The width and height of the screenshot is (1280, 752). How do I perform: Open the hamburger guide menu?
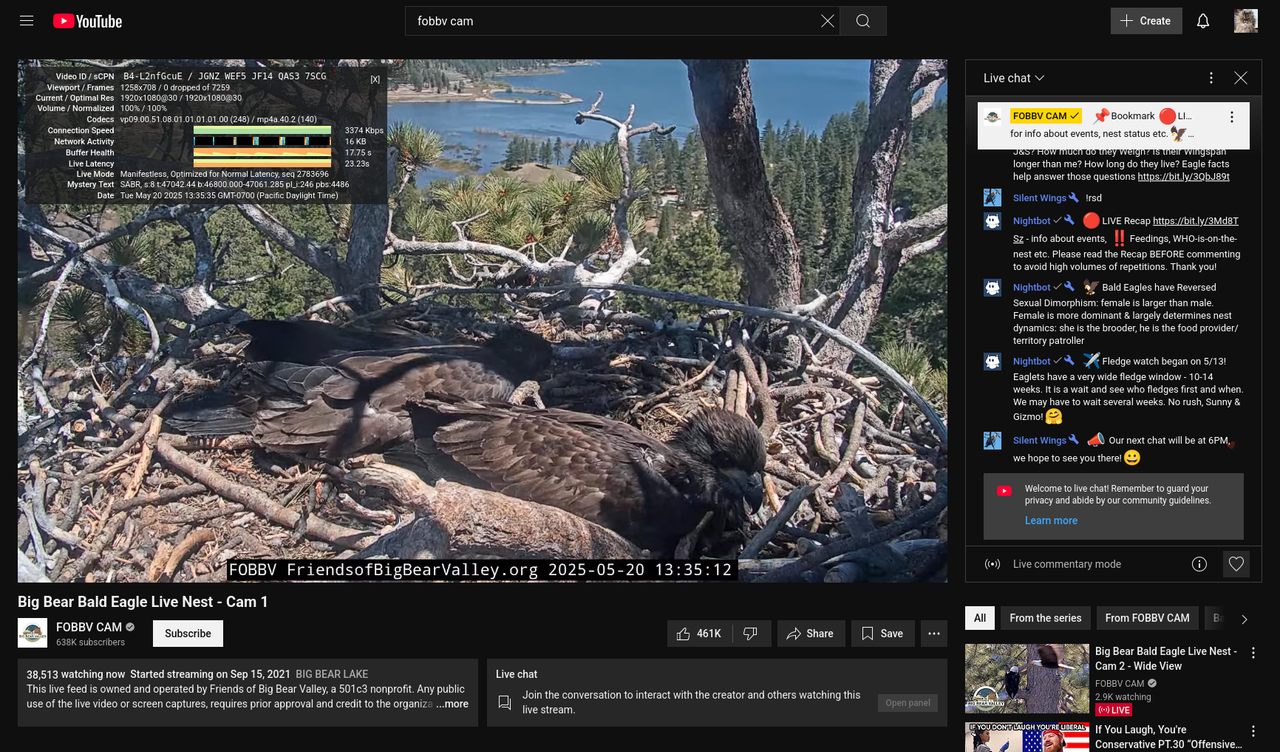click(27, 21)
